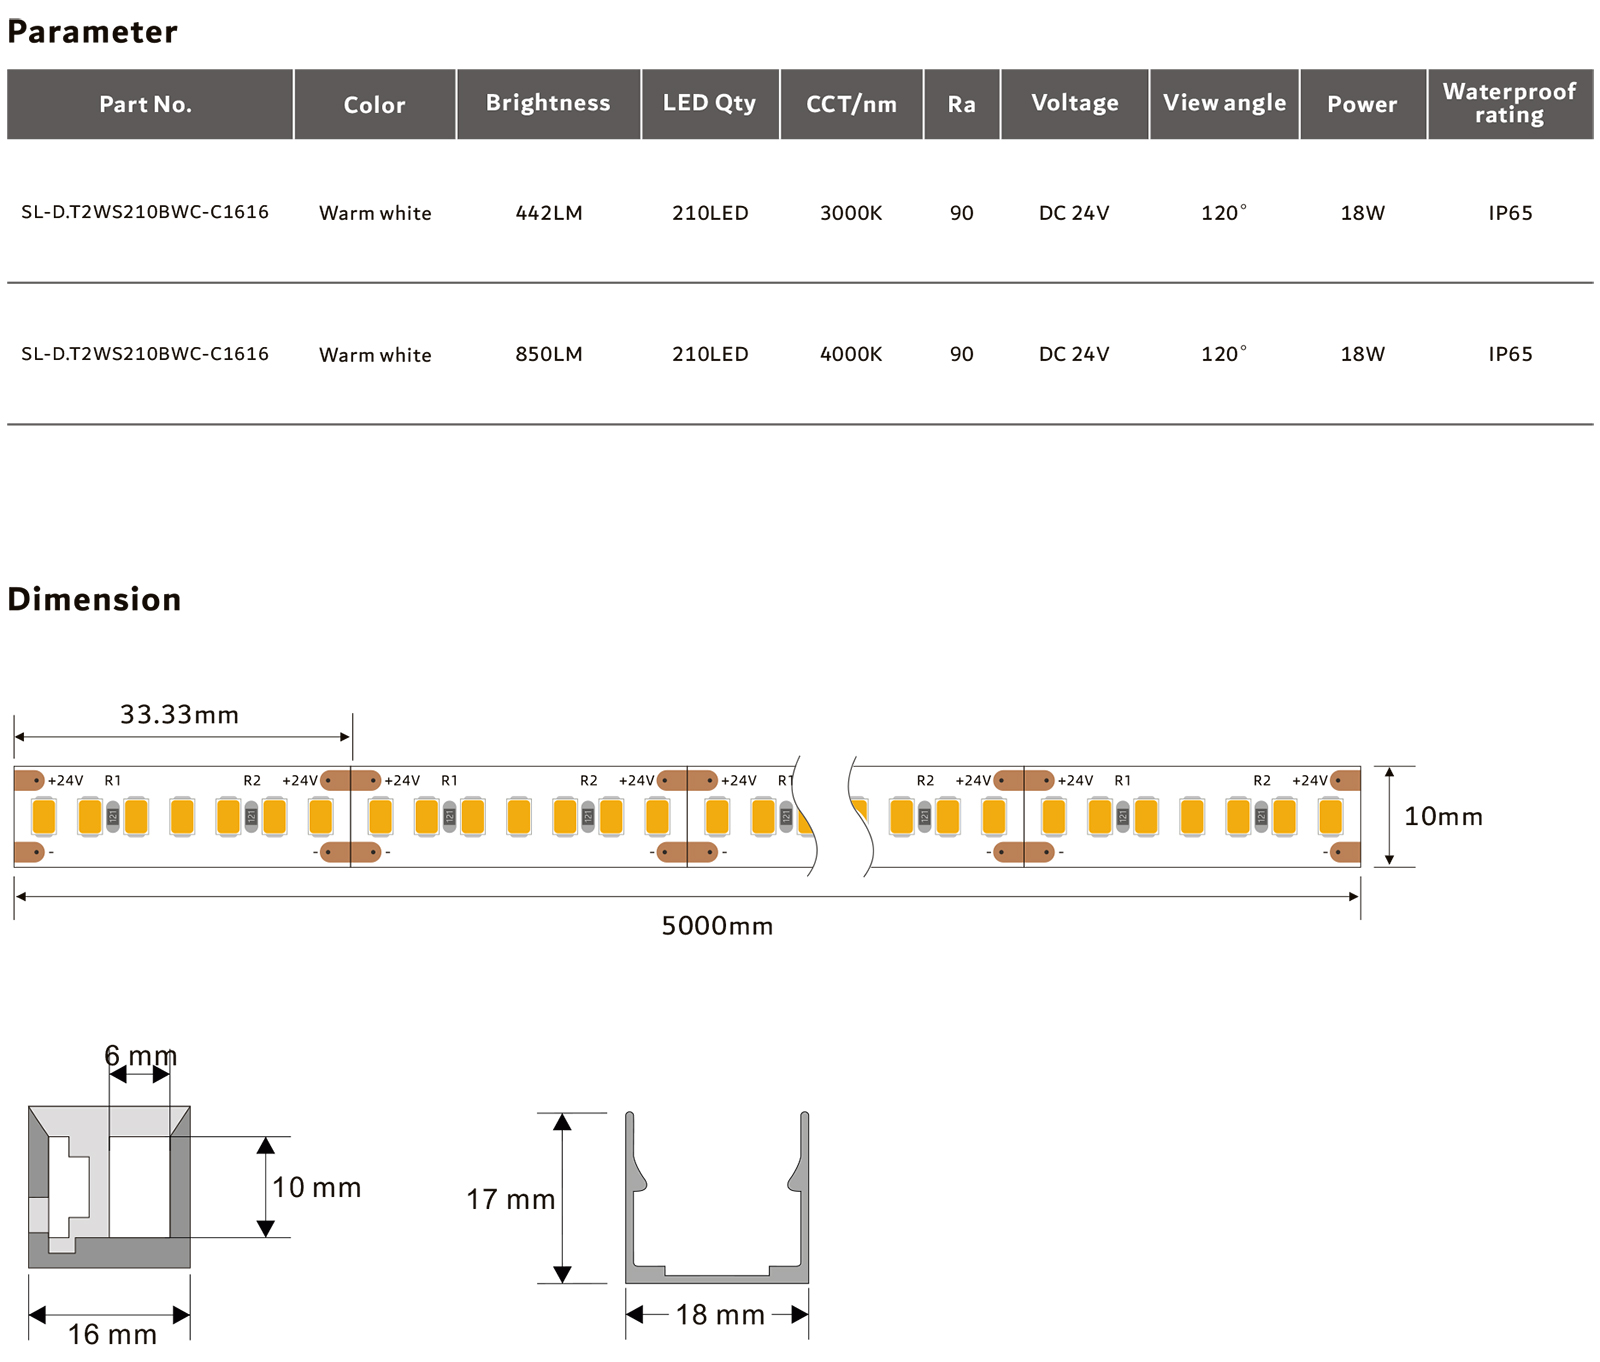Click the 5000mm total length label
The image size is (1600, 1362).
coord(717,926)
